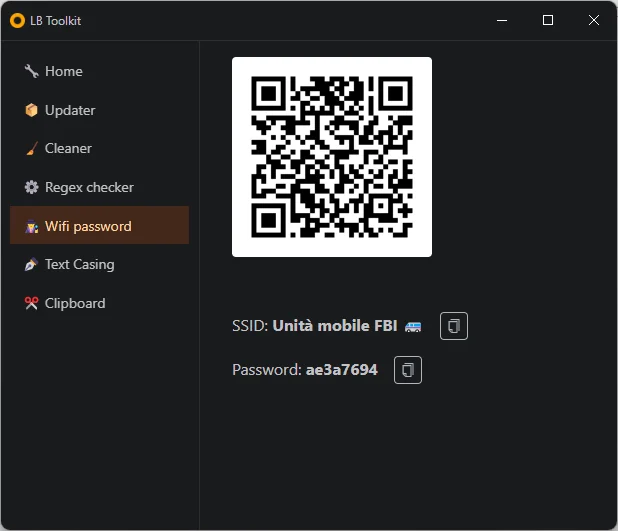The width and height of the screenshot is (618, 531).
Task: Go to the Updater section
Action: click(x=99, y=110)
